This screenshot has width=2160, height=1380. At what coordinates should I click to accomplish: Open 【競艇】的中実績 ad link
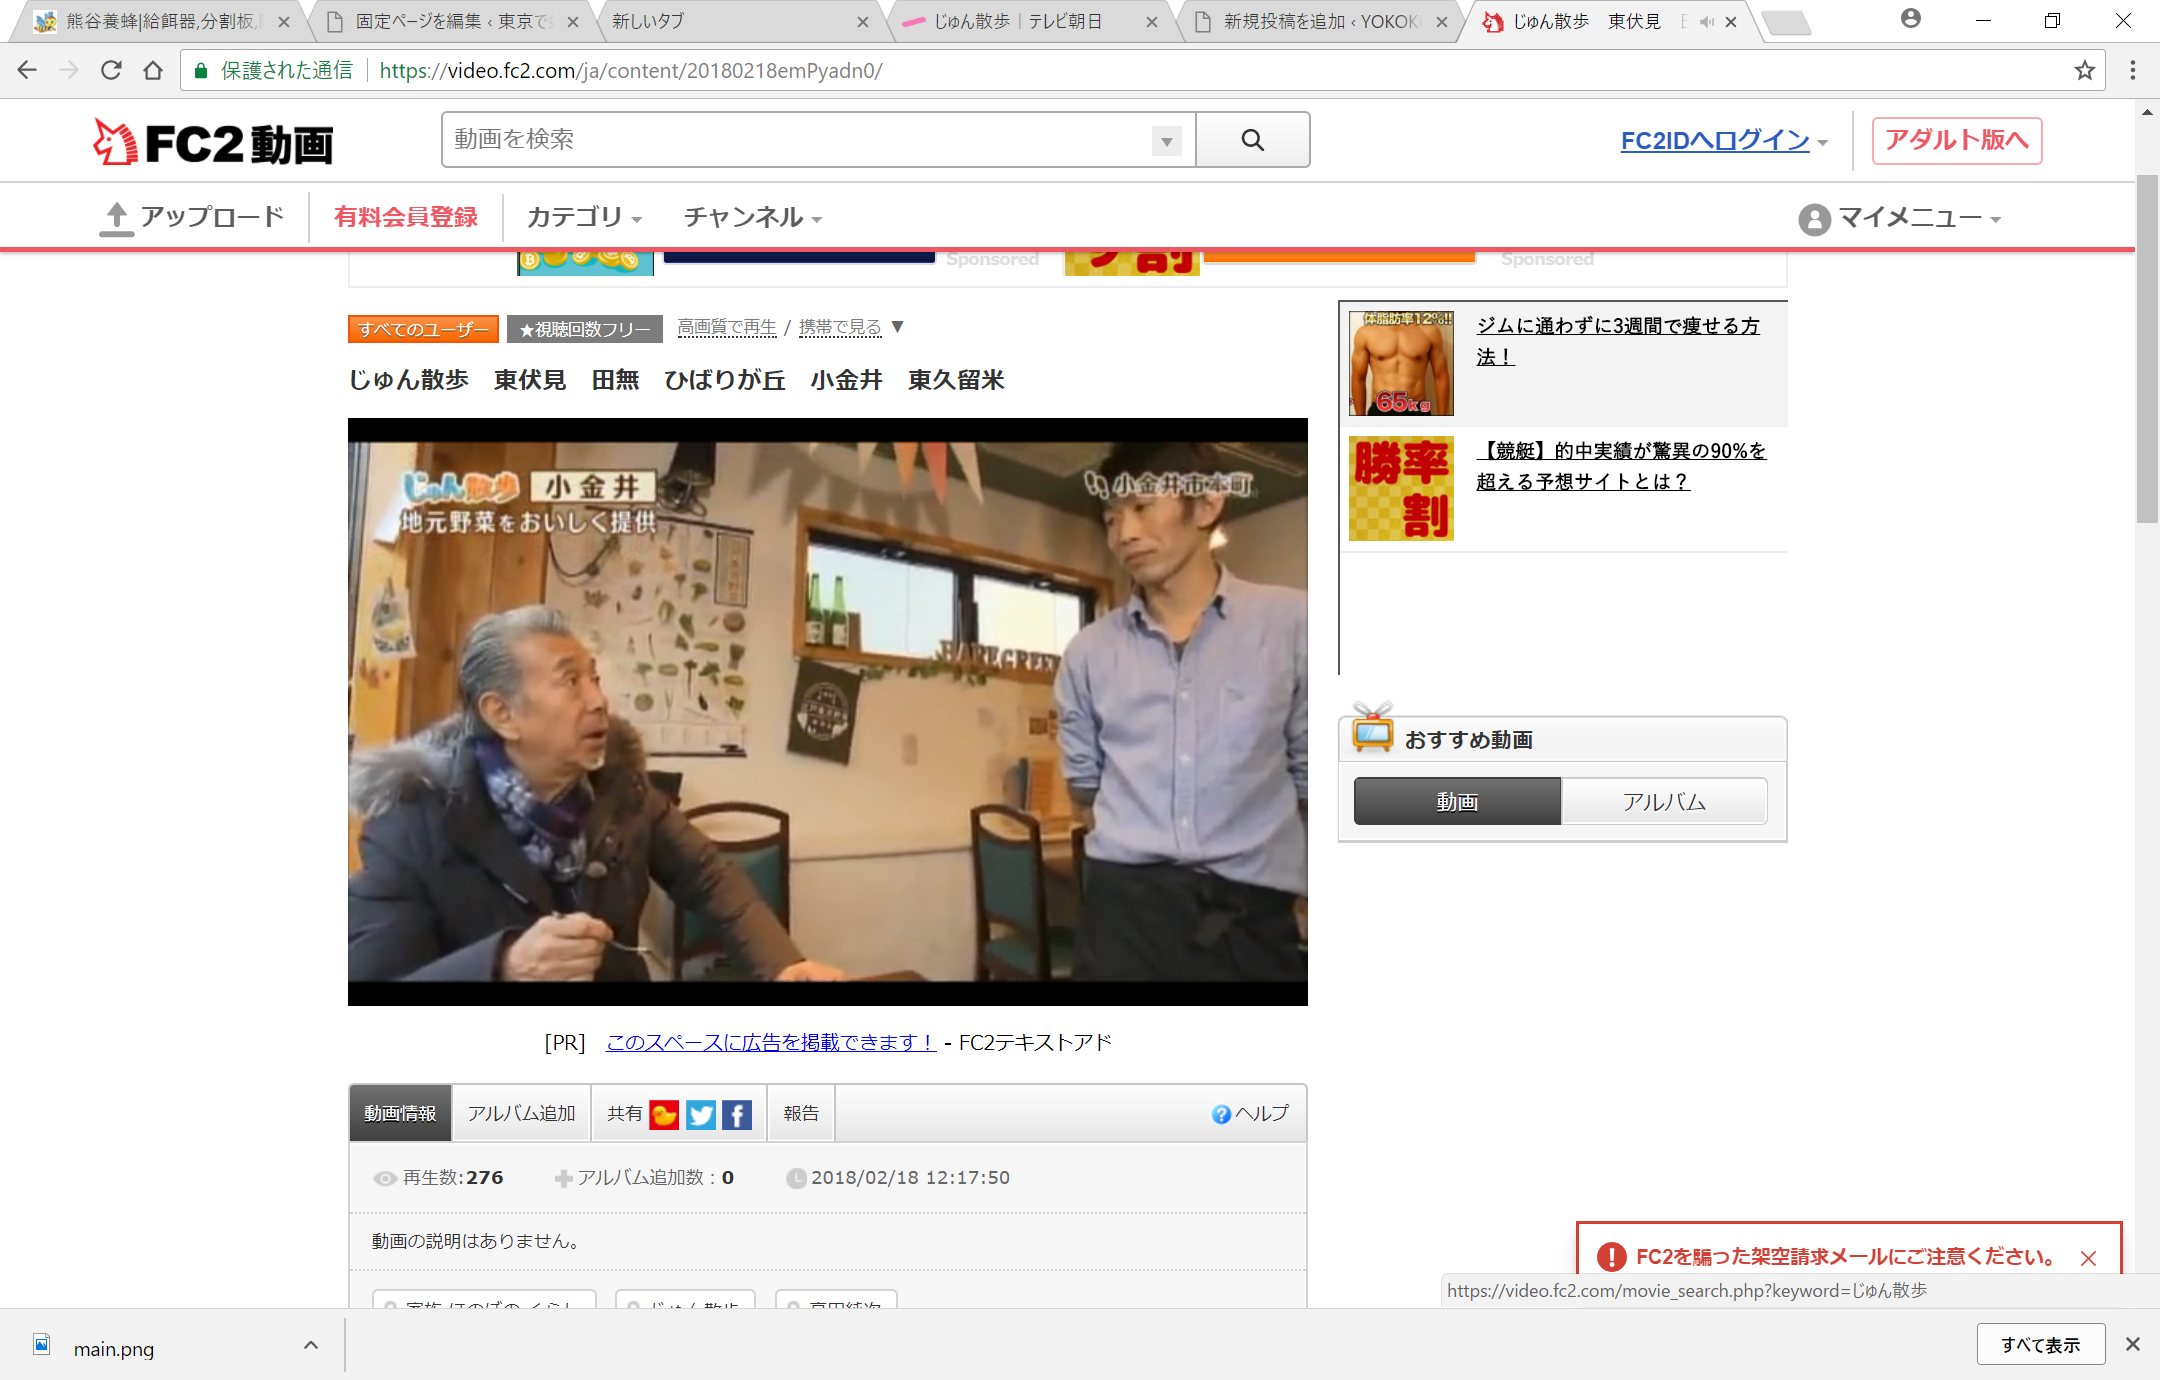click(1621, 466)
